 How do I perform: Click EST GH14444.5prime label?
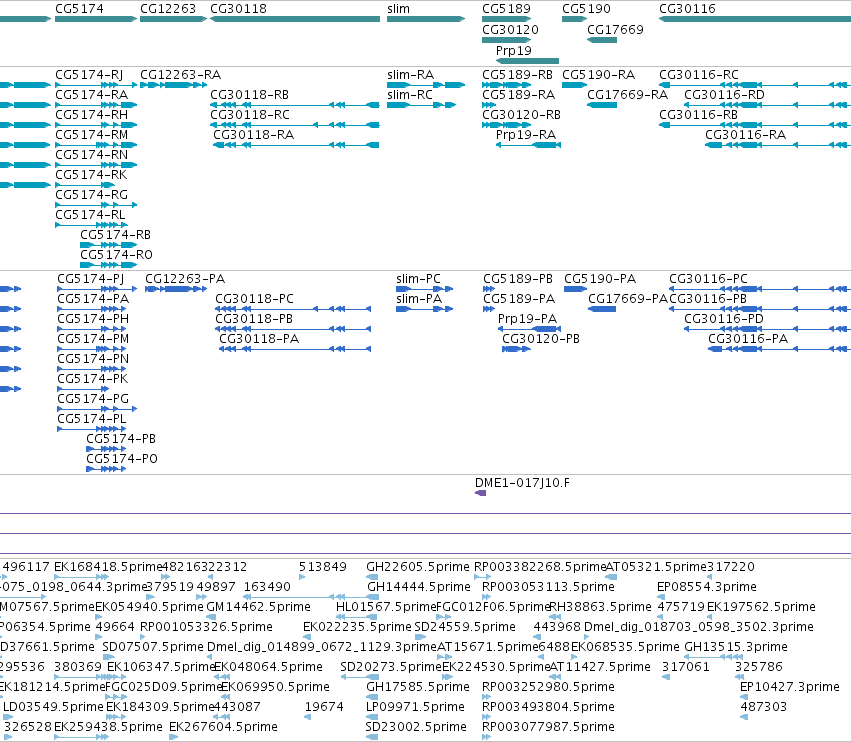[x=418, y=587]
